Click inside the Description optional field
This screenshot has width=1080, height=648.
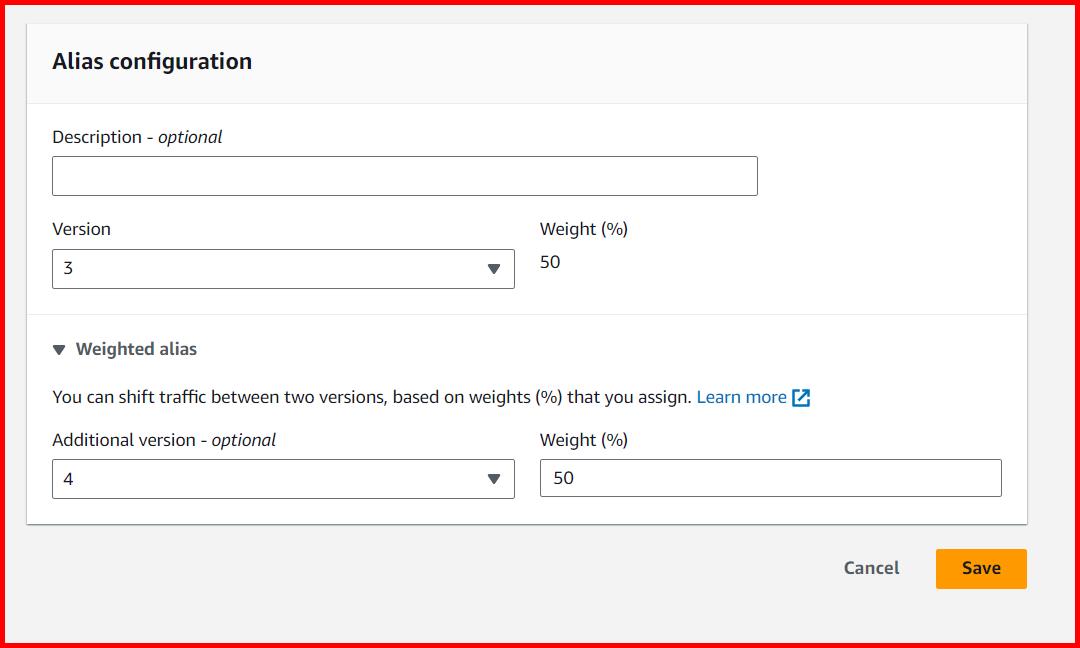pyautogui.click(x=404, y=175)
